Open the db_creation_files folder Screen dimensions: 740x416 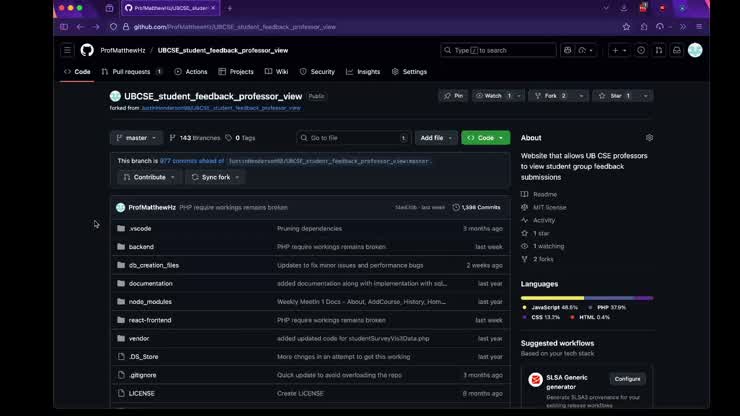coord(154,265)
